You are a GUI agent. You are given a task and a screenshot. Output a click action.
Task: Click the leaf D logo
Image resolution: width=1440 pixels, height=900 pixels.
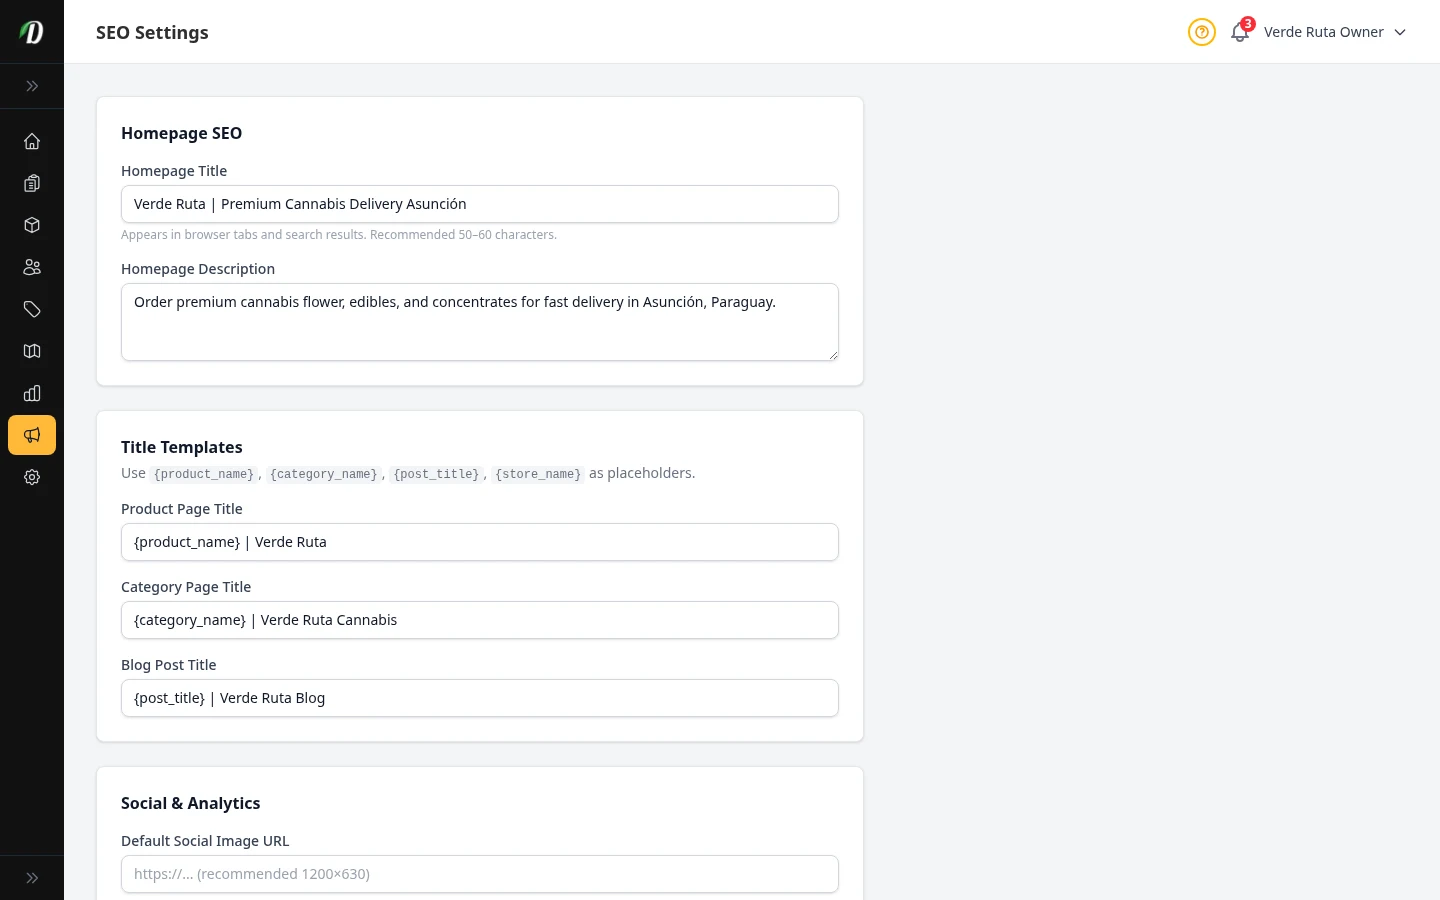(x=32, y=32)
